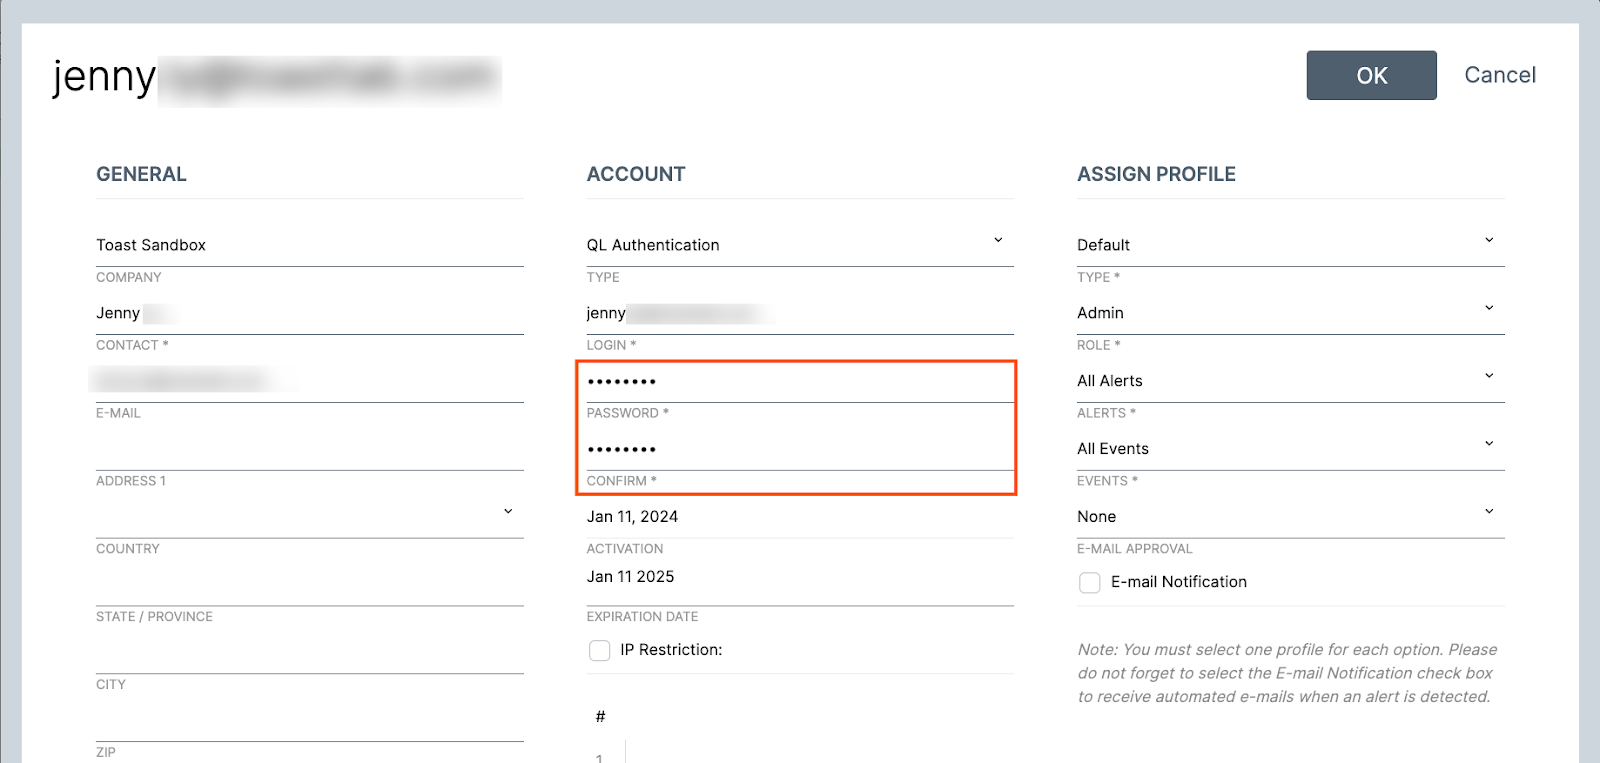Click the Expiration Date field
The height and width of the screenshot is (763, 1600).
click(798, 577)
